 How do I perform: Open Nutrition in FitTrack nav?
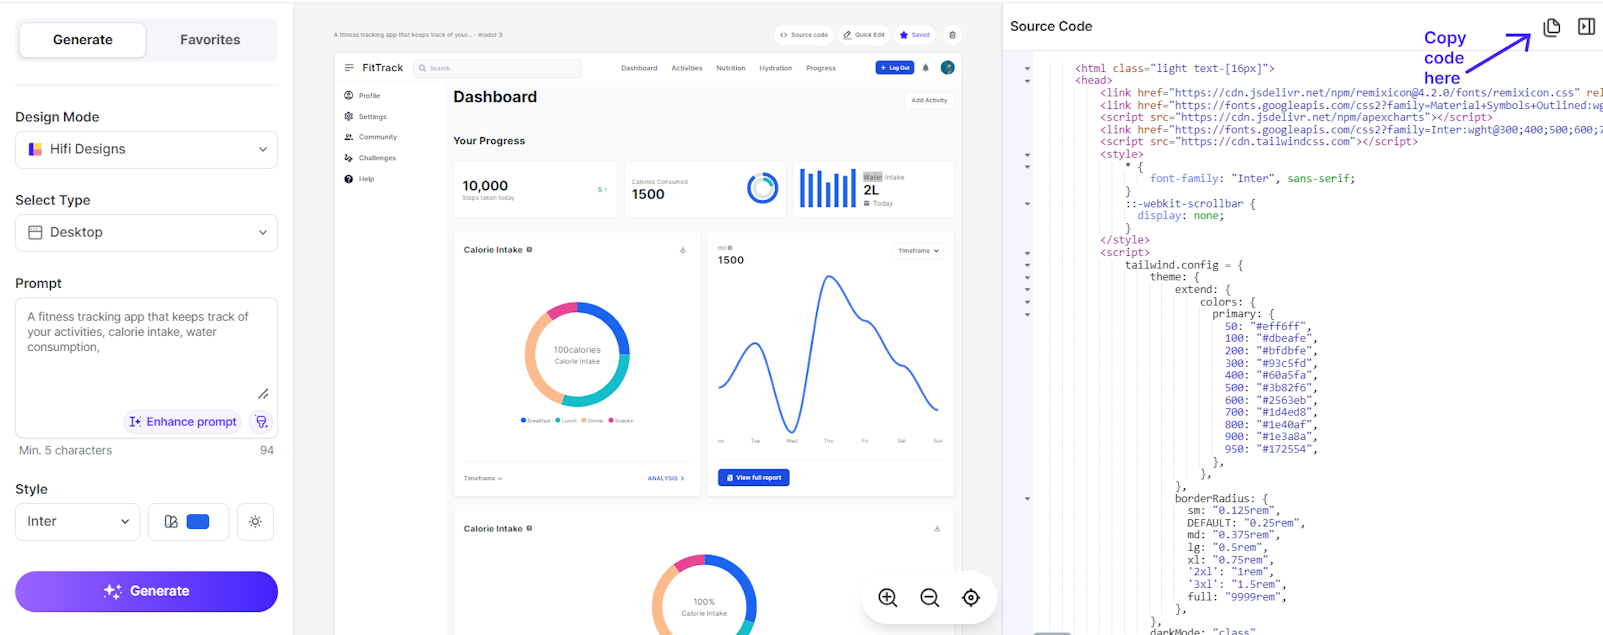click(x=731, y=68)
